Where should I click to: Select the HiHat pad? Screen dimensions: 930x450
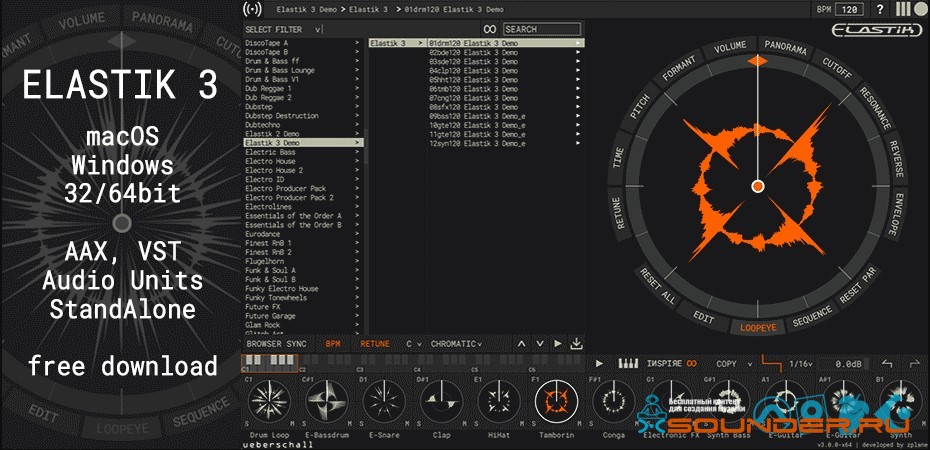[x=499, y=401]
